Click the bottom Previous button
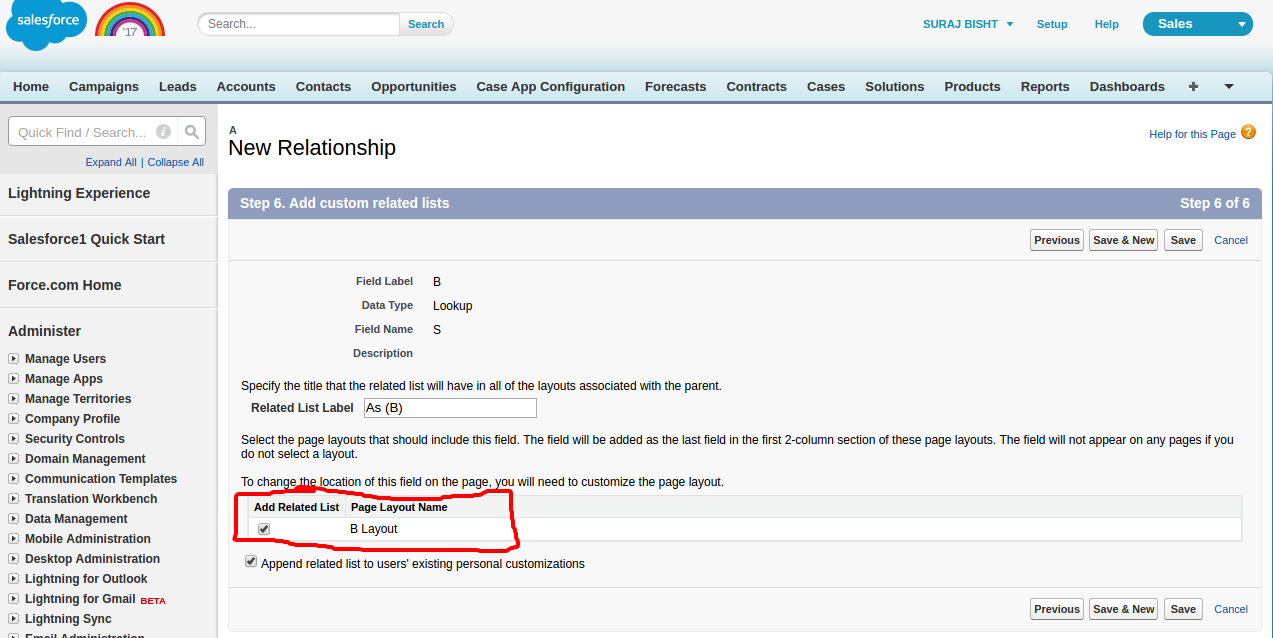Screen dimensions: 1273x638 pyautogui.click(x=1056, y=609)
